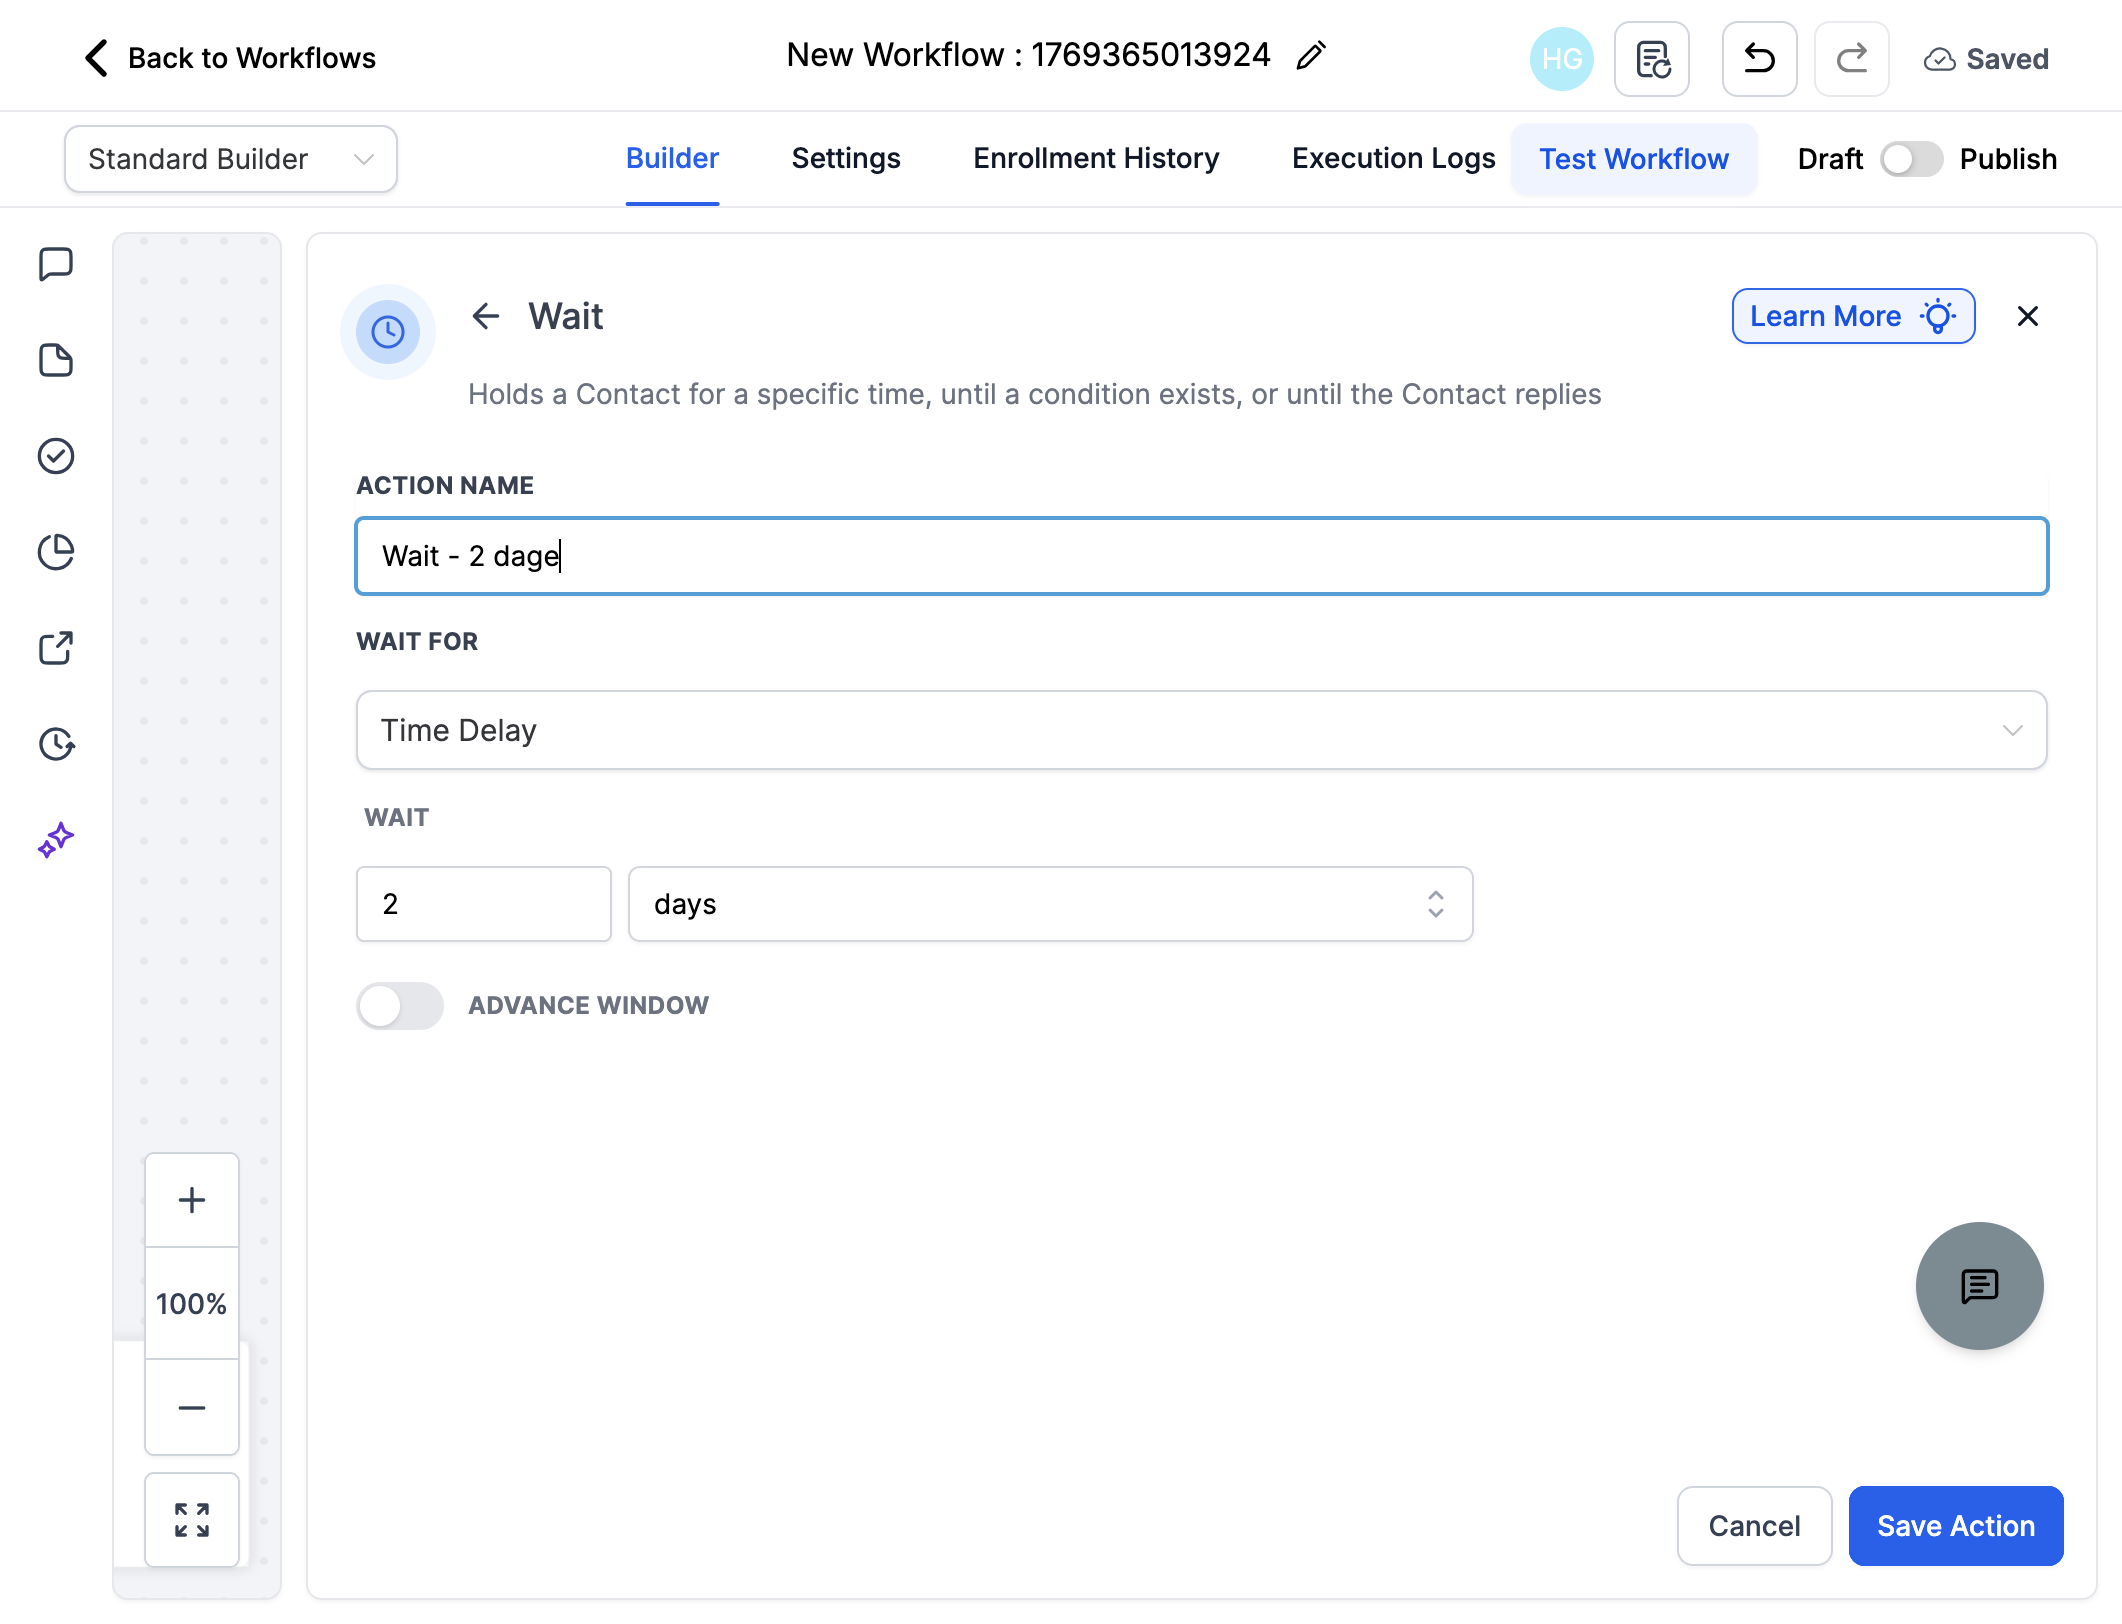Launch the AI sparkle assistant icon
The height and width of the screenshot is (1624, 2122).
coord(56,840)
